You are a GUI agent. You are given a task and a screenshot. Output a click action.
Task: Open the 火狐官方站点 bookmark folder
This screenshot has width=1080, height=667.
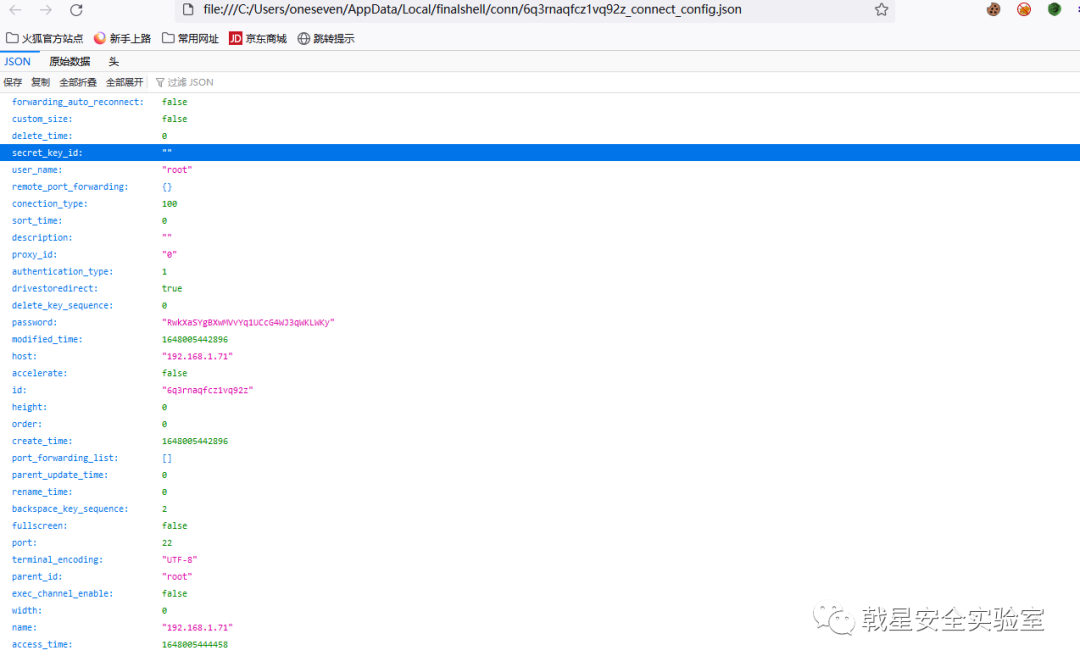[45, 39]
